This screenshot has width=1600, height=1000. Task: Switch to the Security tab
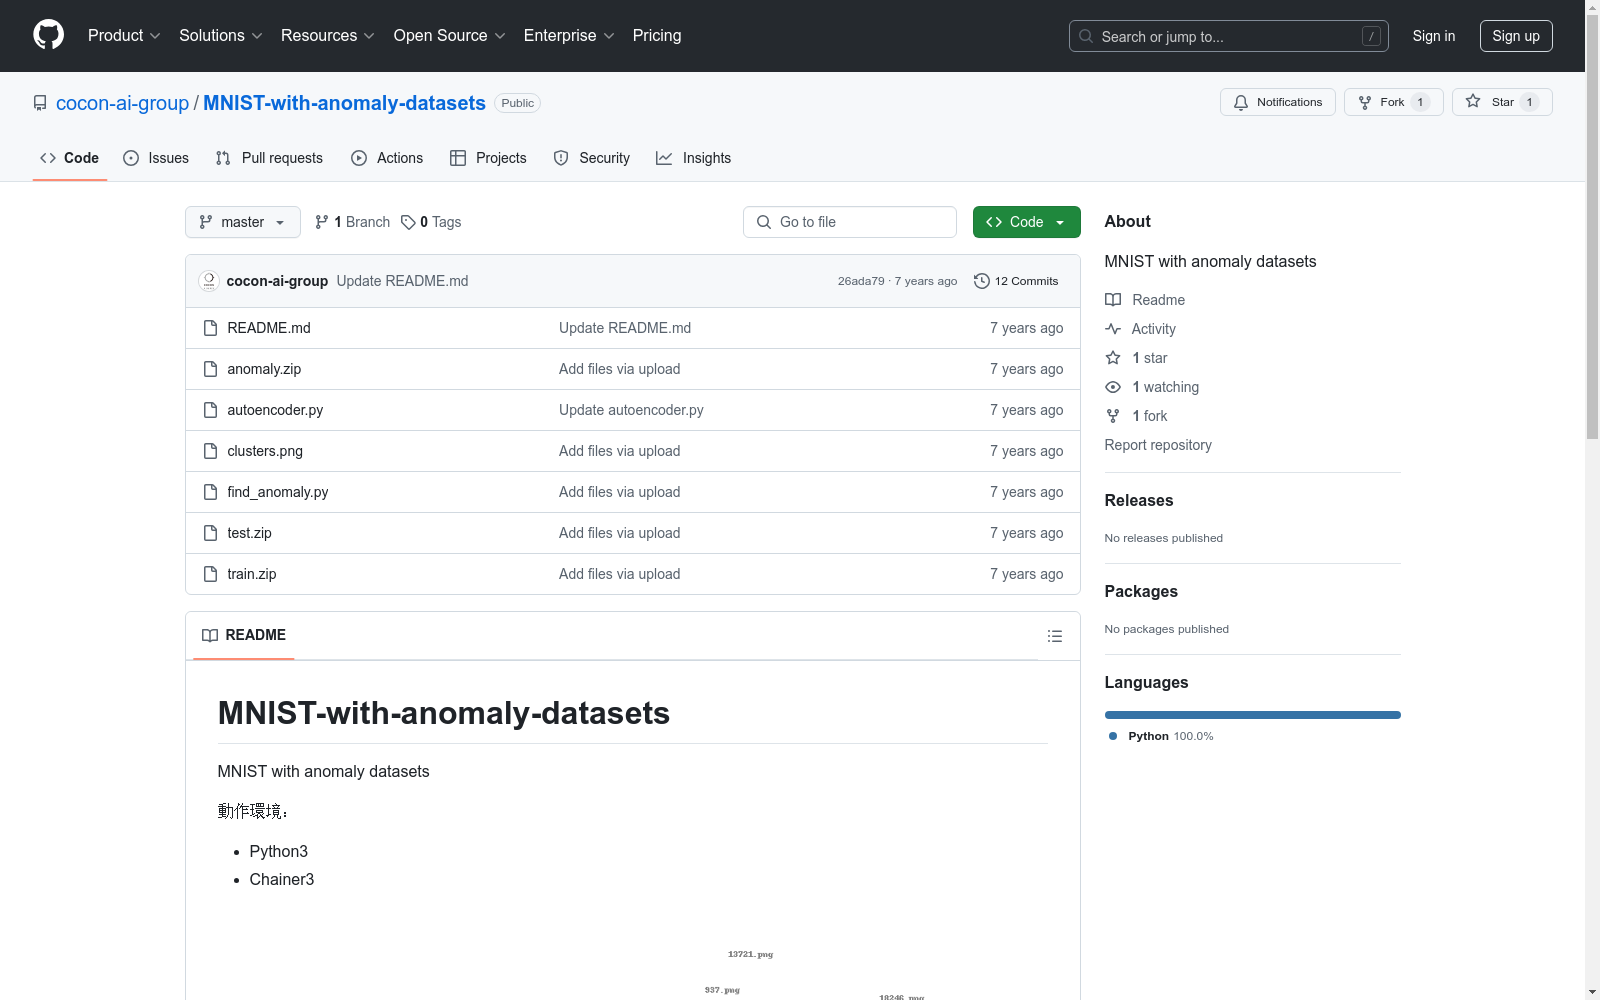[x=592, y=158]
